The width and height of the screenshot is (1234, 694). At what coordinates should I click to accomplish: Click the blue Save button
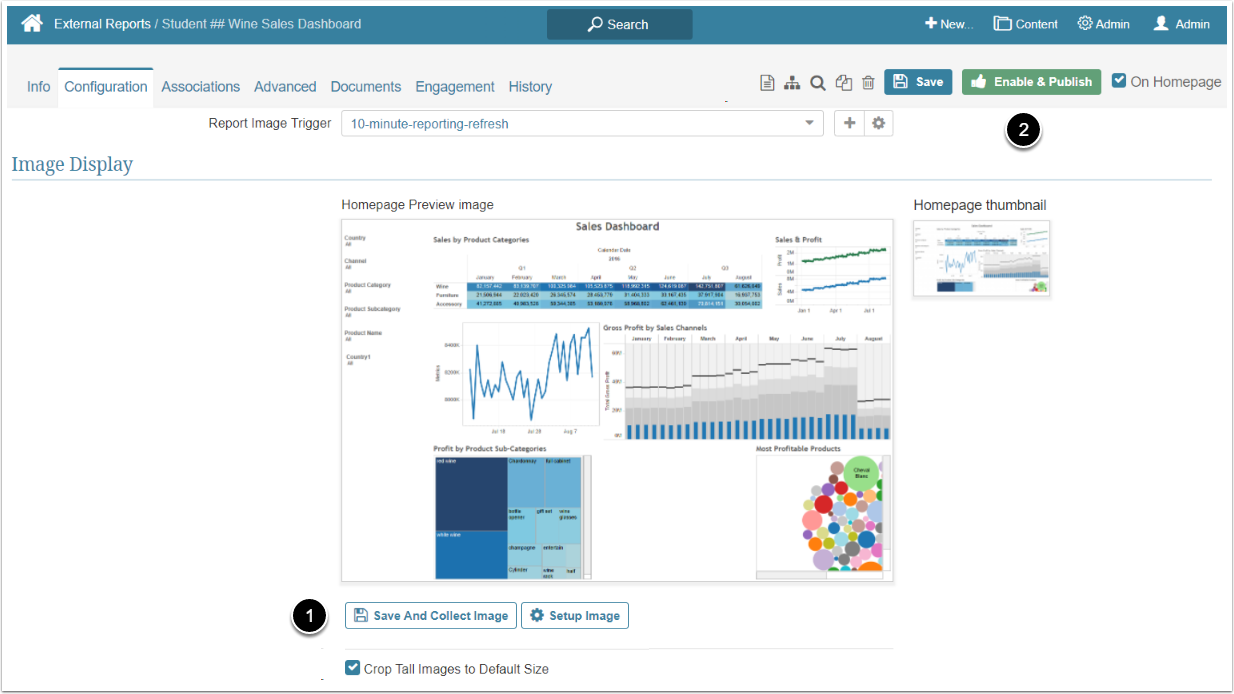coord(918,82)
